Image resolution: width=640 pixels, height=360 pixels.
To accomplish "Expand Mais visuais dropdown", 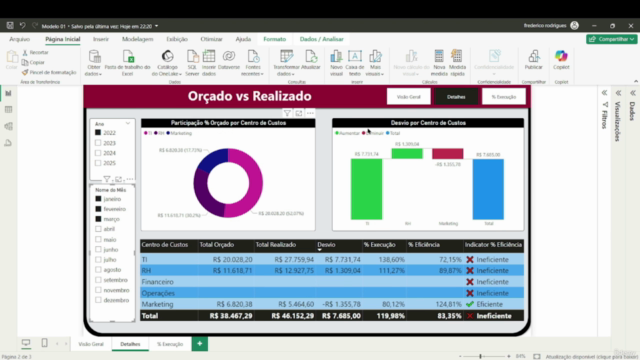I will (375, 74).
